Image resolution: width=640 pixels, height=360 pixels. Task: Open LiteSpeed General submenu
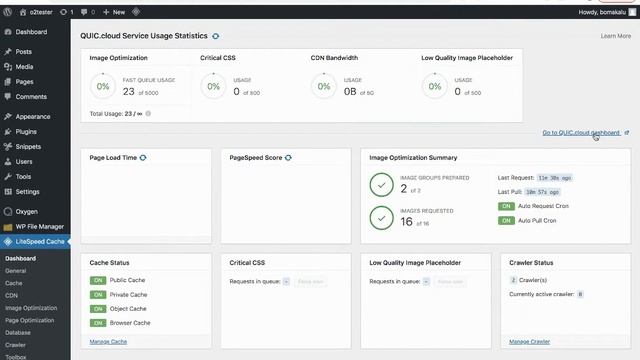[16, 271]
